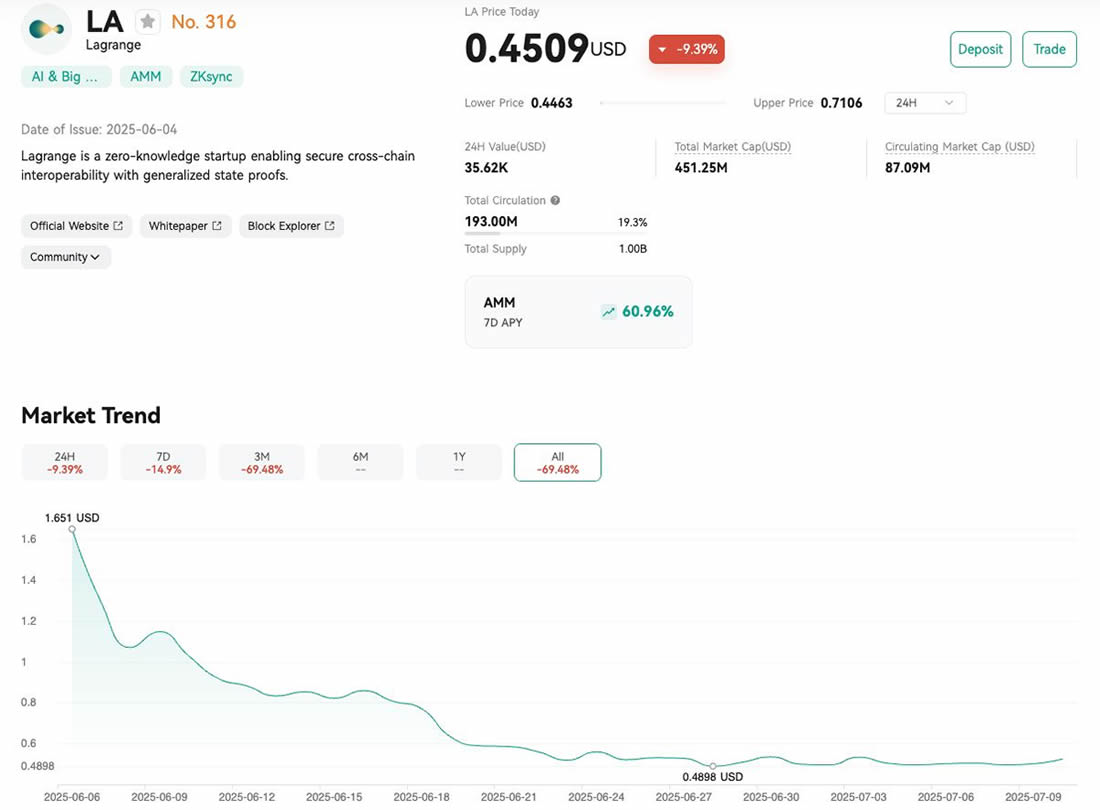
Task: Open the 24H price range dropdown
Action: click(x=925, y=103)
